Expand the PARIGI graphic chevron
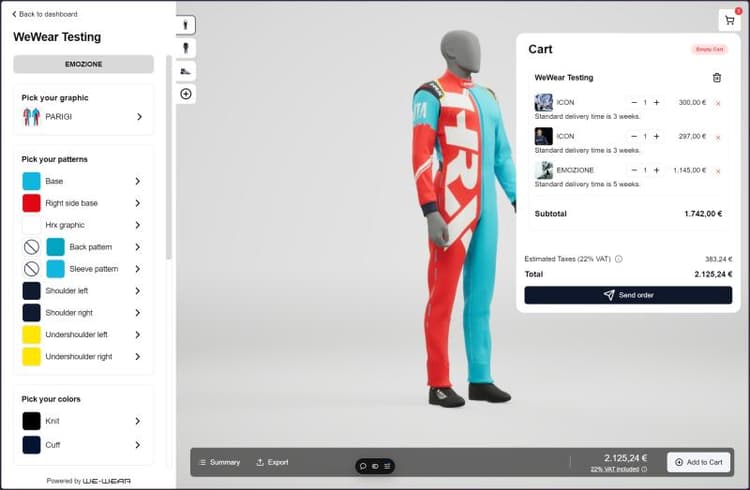 139,117
